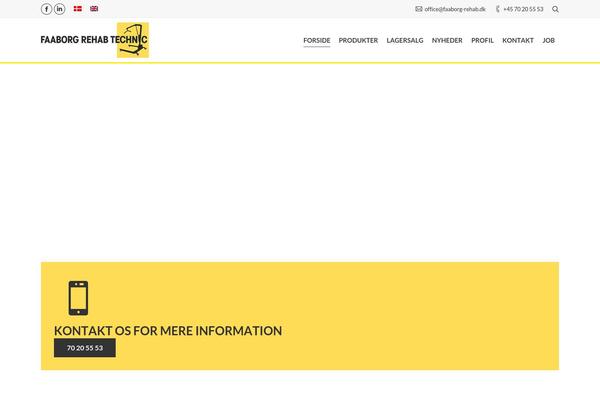Open the LinkedIn page icon
600x400 pixels.
60,9
